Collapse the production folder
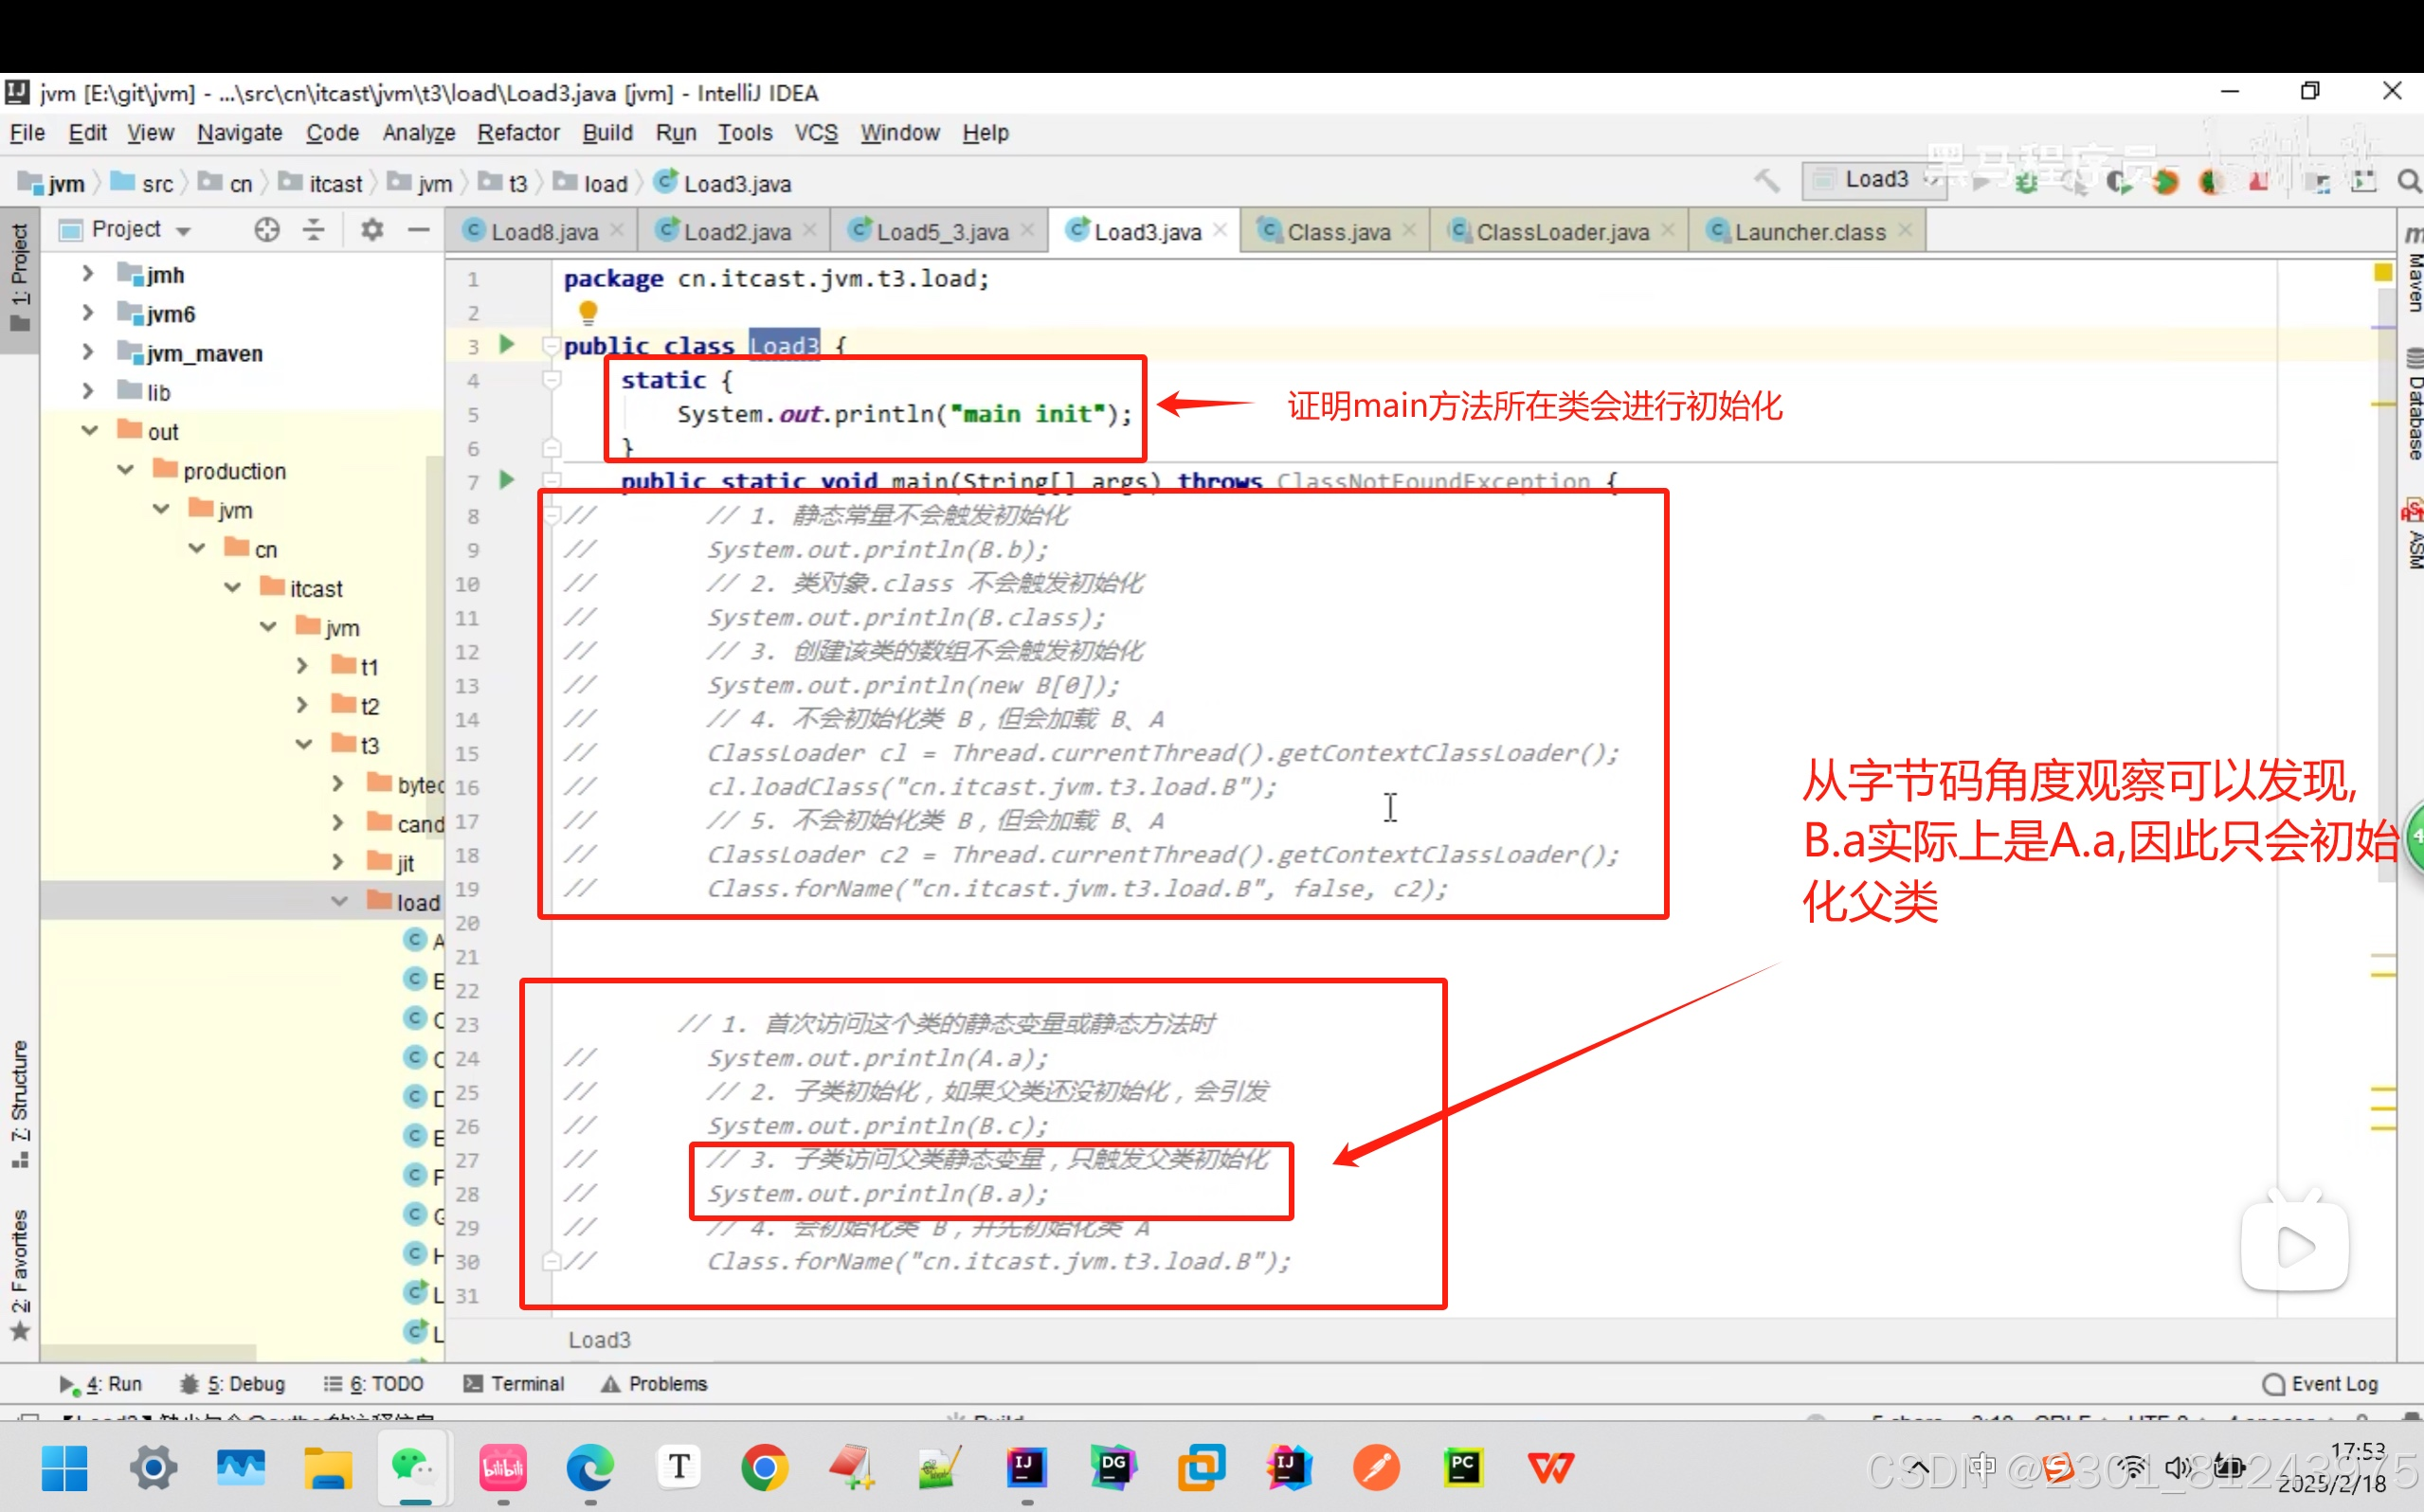Image resolution: width=2424 pixels, height=1512 pixels. (x=126, y=470)
